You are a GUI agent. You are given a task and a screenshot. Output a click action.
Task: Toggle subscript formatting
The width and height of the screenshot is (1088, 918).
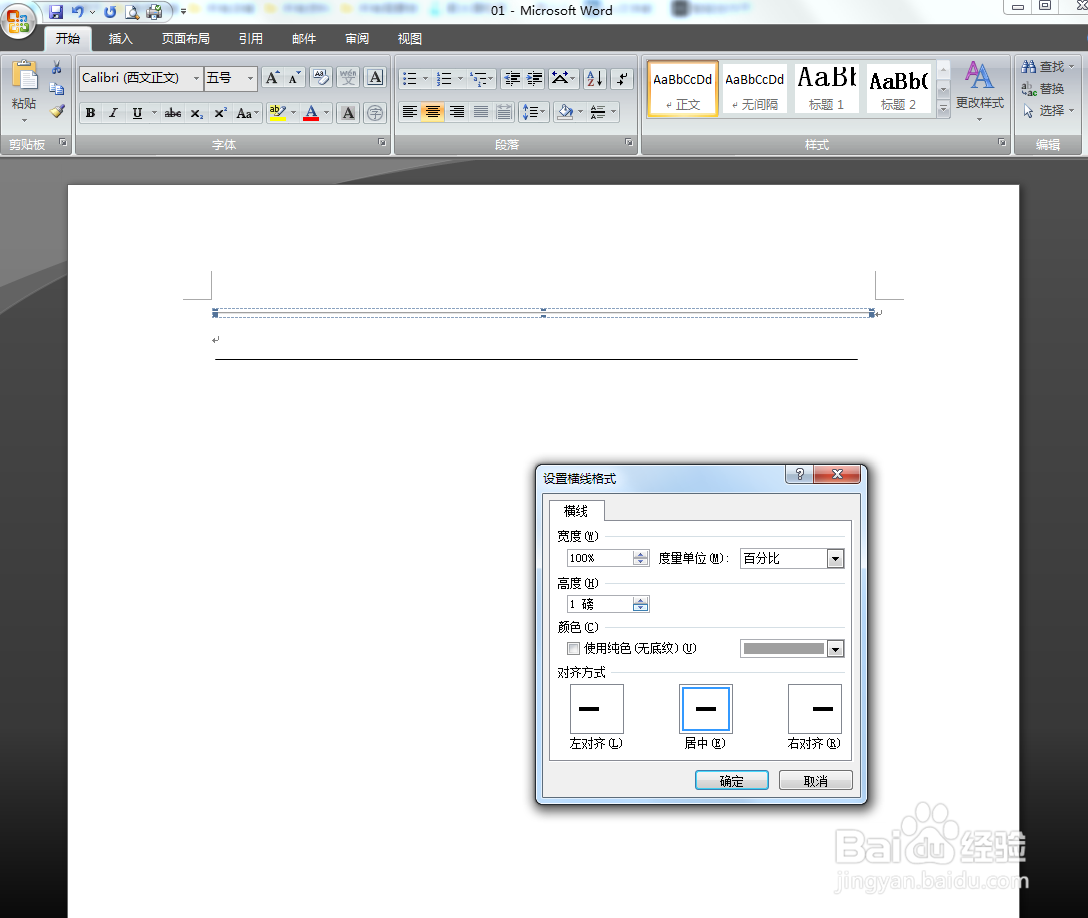(197, 112)
